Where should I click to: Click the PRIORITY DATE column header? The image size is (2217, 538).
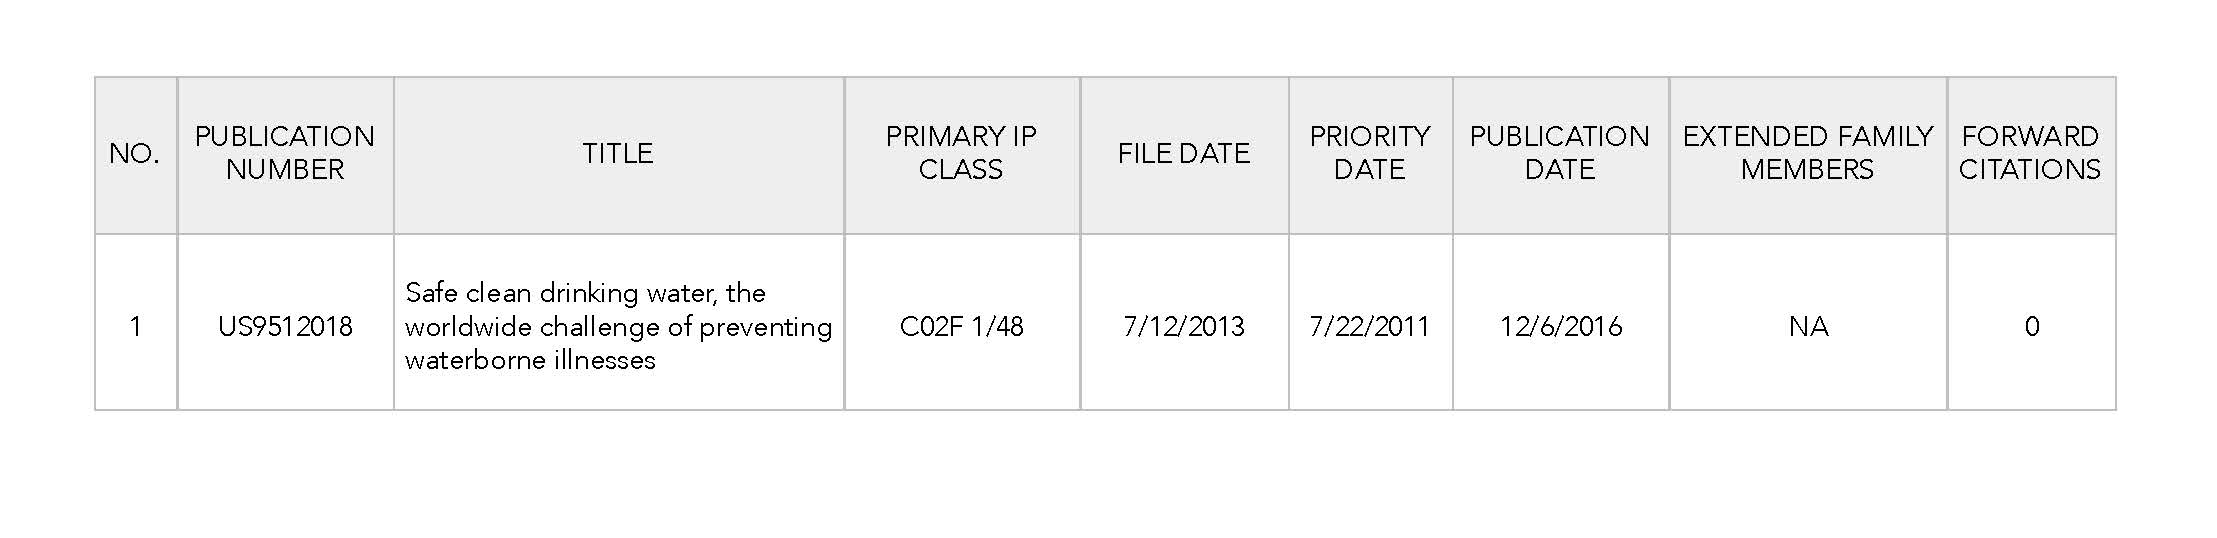point(1370,153)
